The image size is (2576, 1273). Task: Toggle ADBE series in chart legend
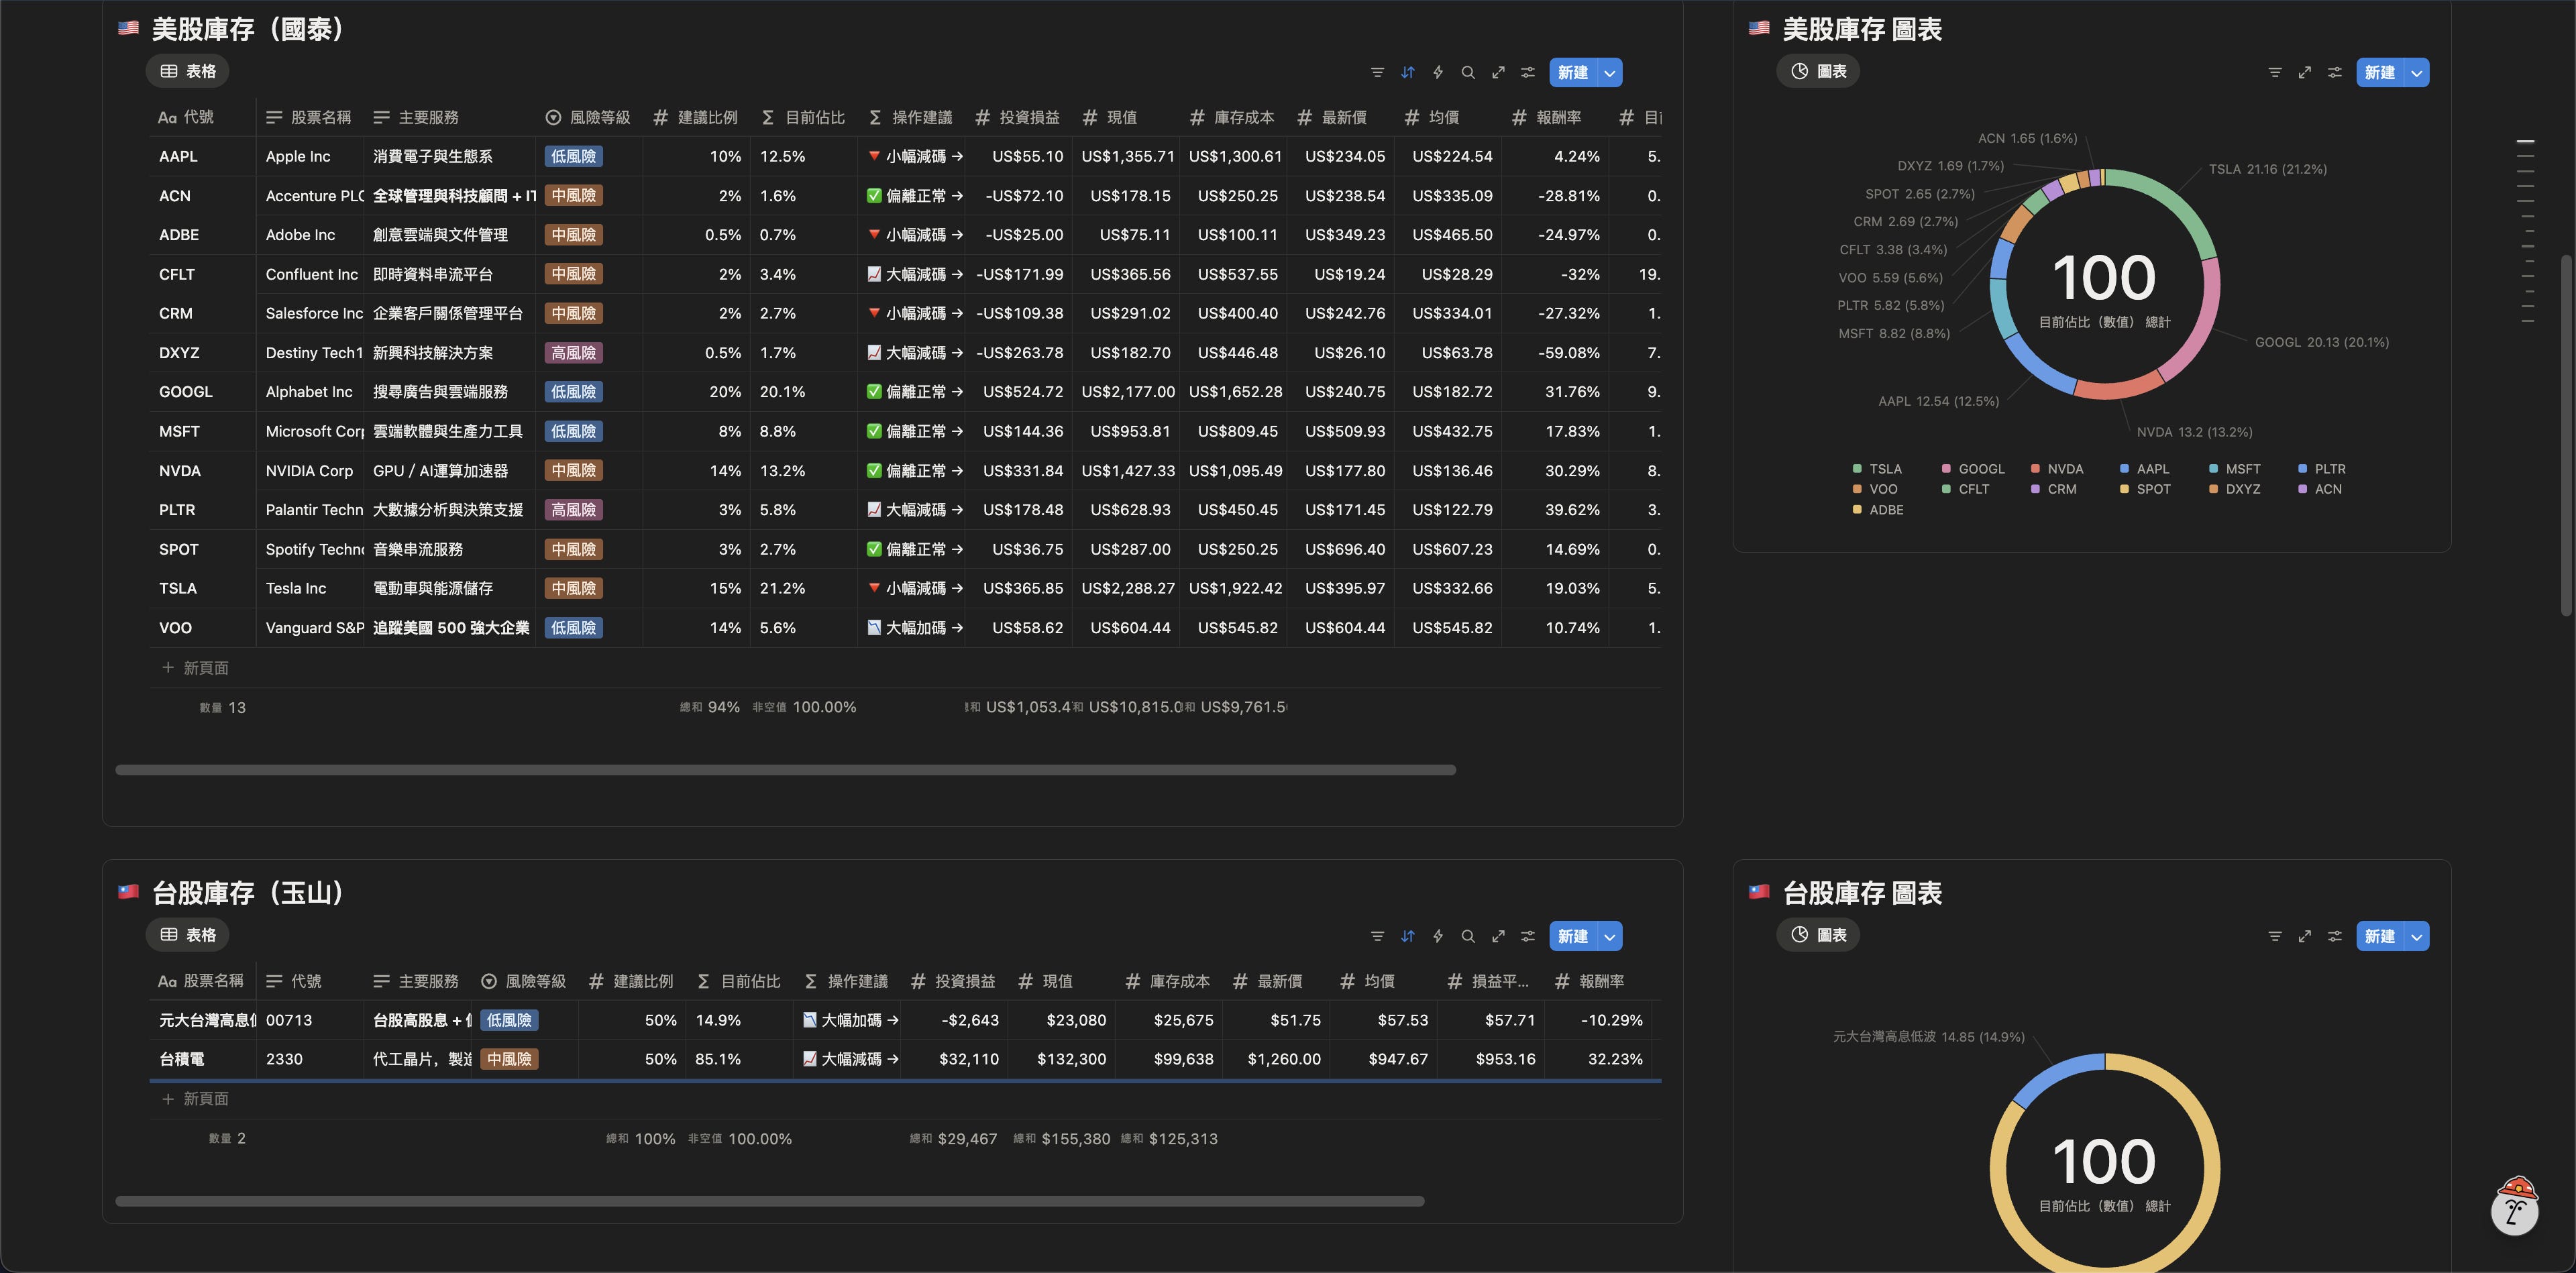pos(1885,510)
